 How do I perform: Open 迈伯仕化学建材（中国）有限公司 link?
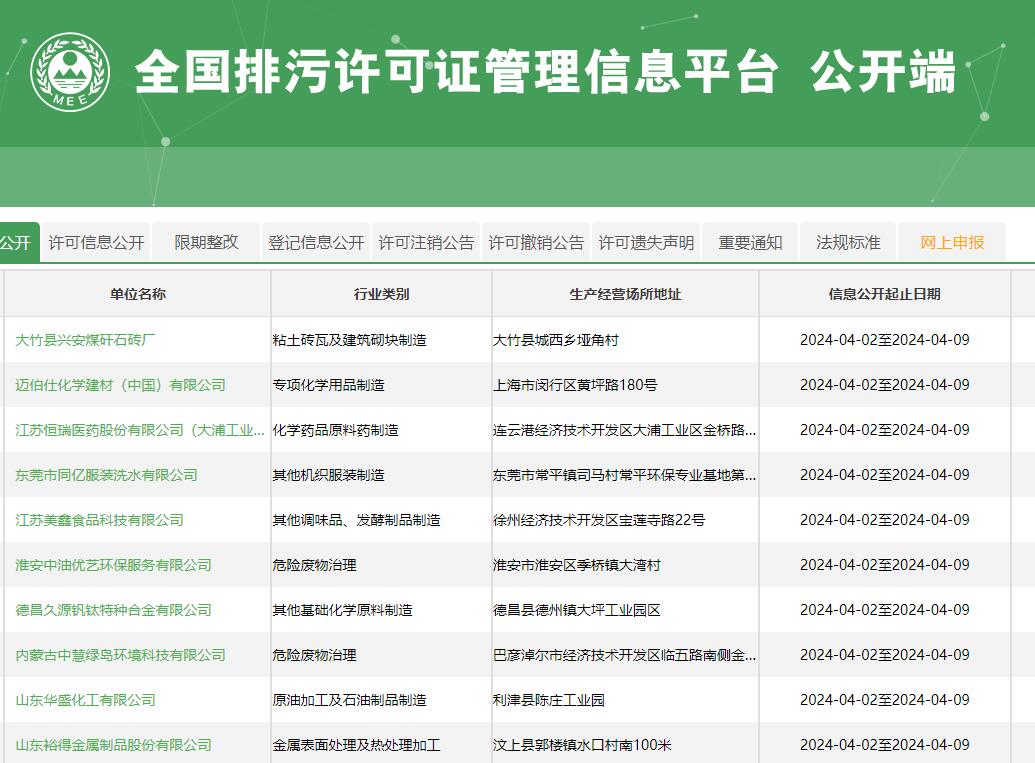pos(120,385)
